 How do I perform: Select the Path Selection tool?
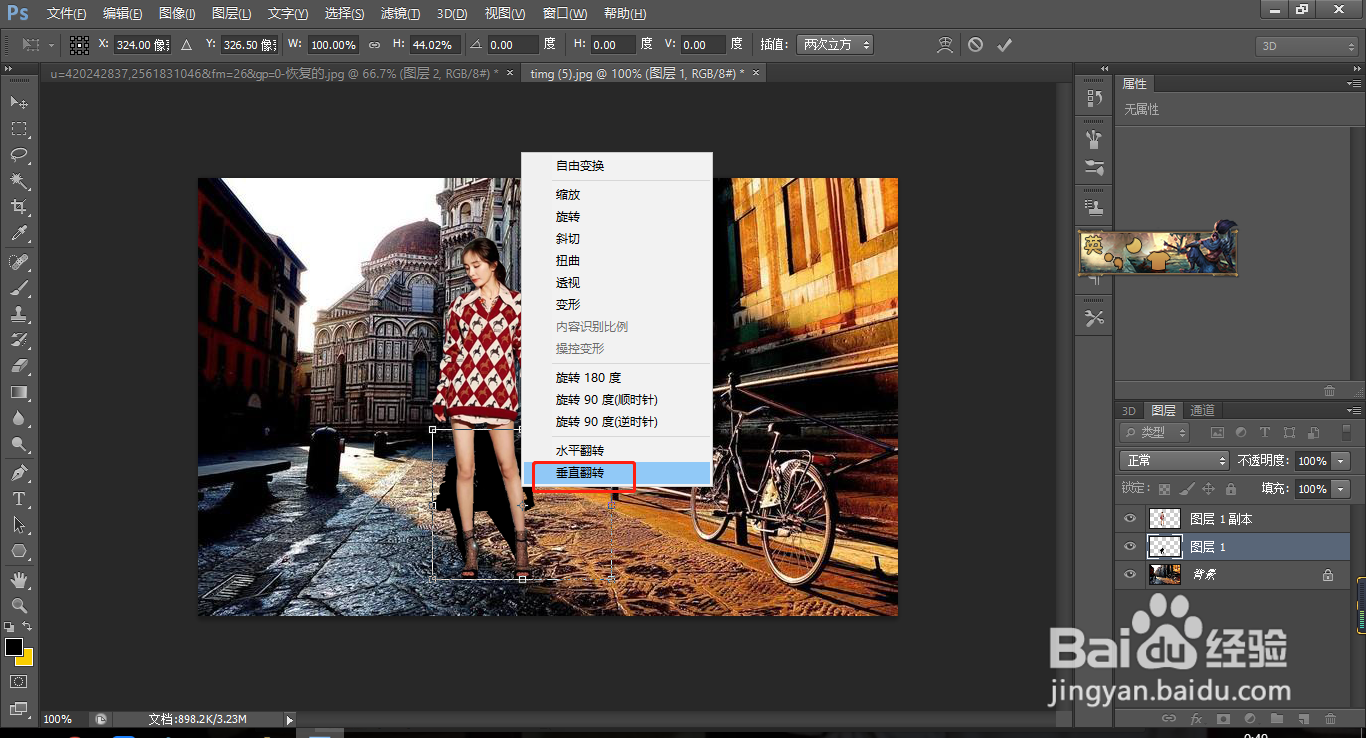coord(19,524)
